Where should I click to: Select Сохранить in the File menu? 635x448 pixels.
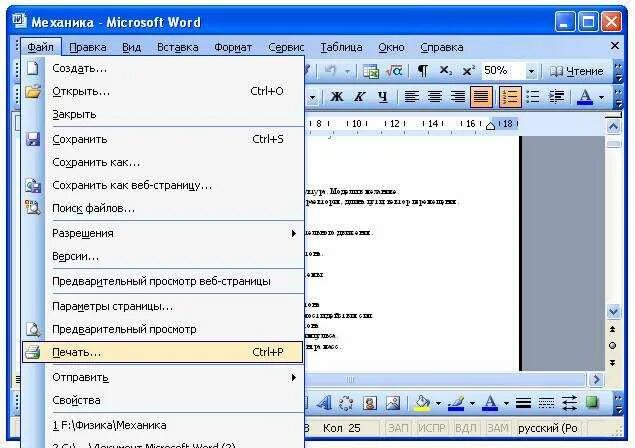(163, 139)
